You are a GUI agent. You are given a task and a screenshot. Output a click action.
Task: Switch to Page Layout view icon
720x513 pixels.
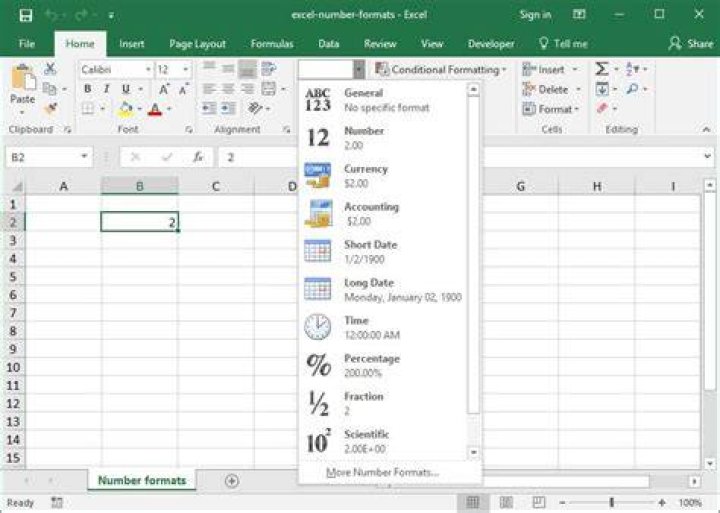pos(506,502)
